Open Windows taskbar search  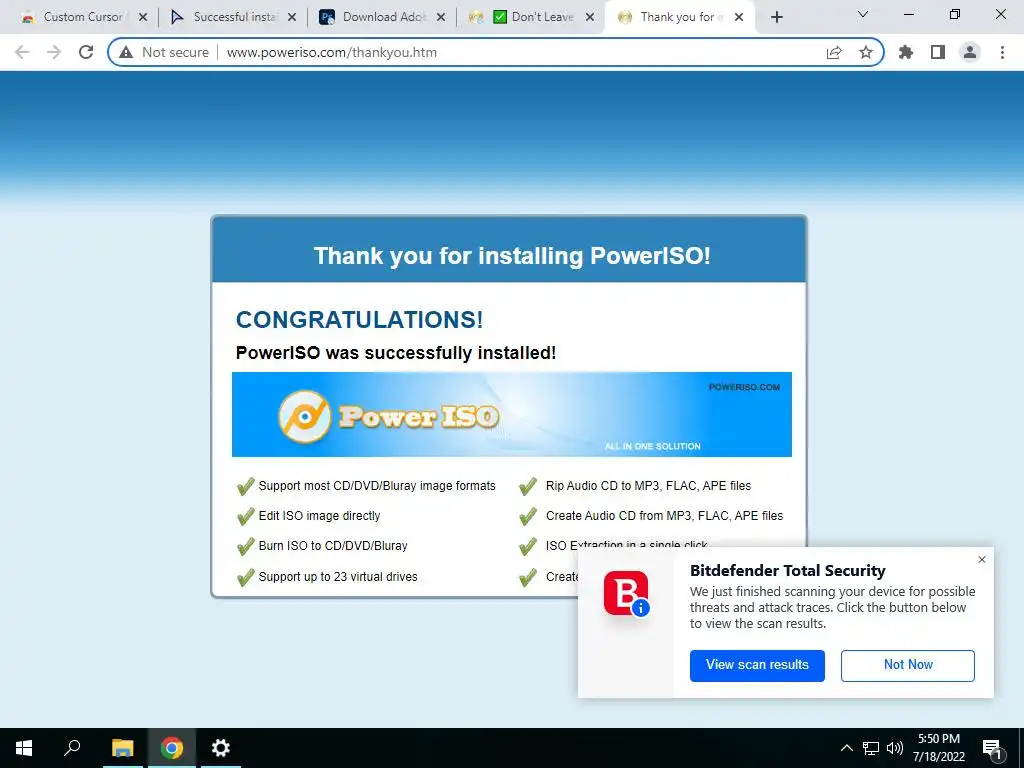(72, 748)
